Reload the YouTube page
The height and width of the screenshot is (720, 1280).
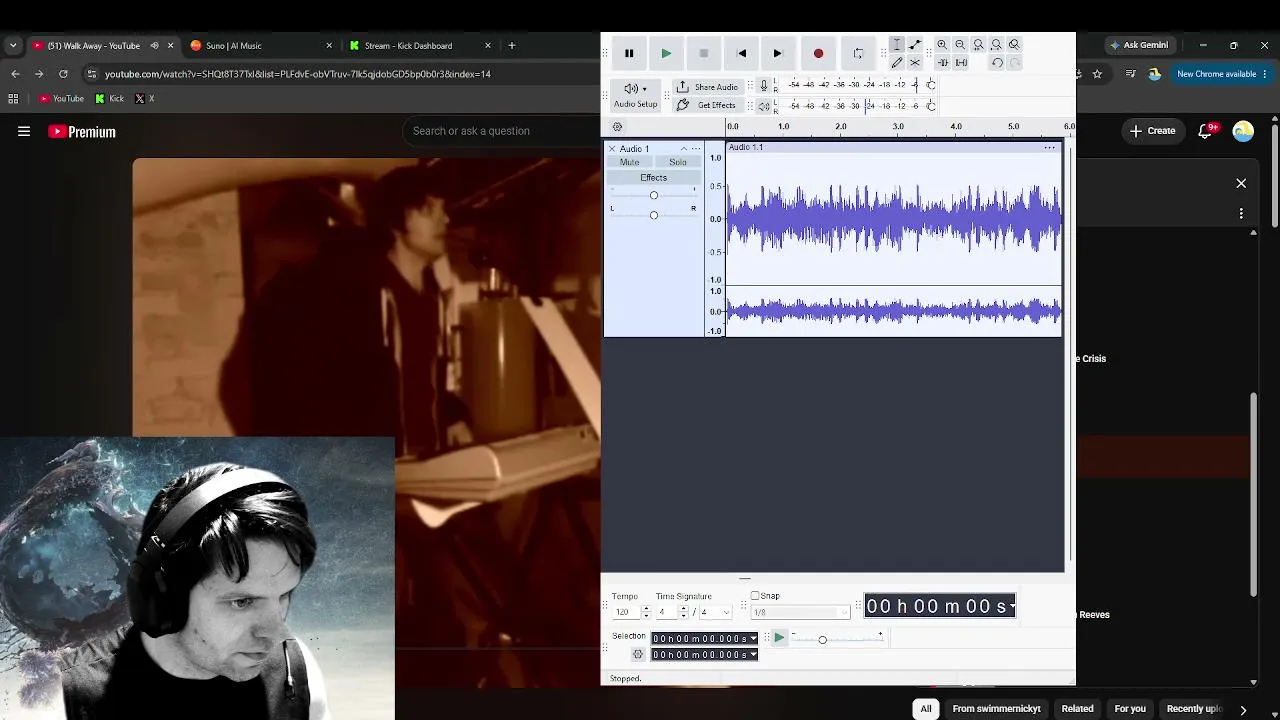tap(63, 74)
